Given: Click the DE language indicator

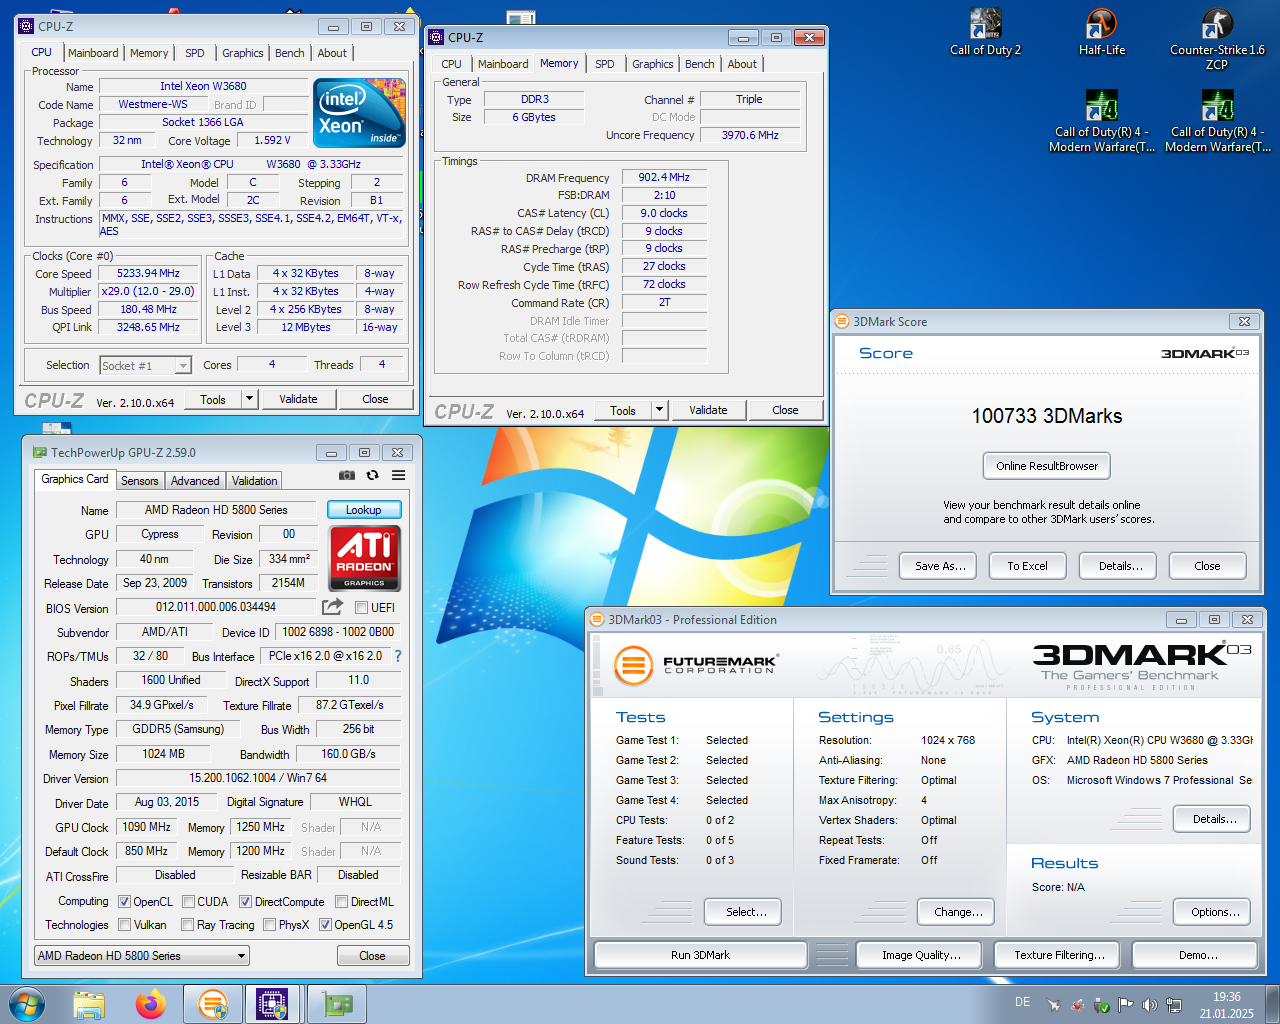Looking at the screenshot, I should coord(1022,1002).
